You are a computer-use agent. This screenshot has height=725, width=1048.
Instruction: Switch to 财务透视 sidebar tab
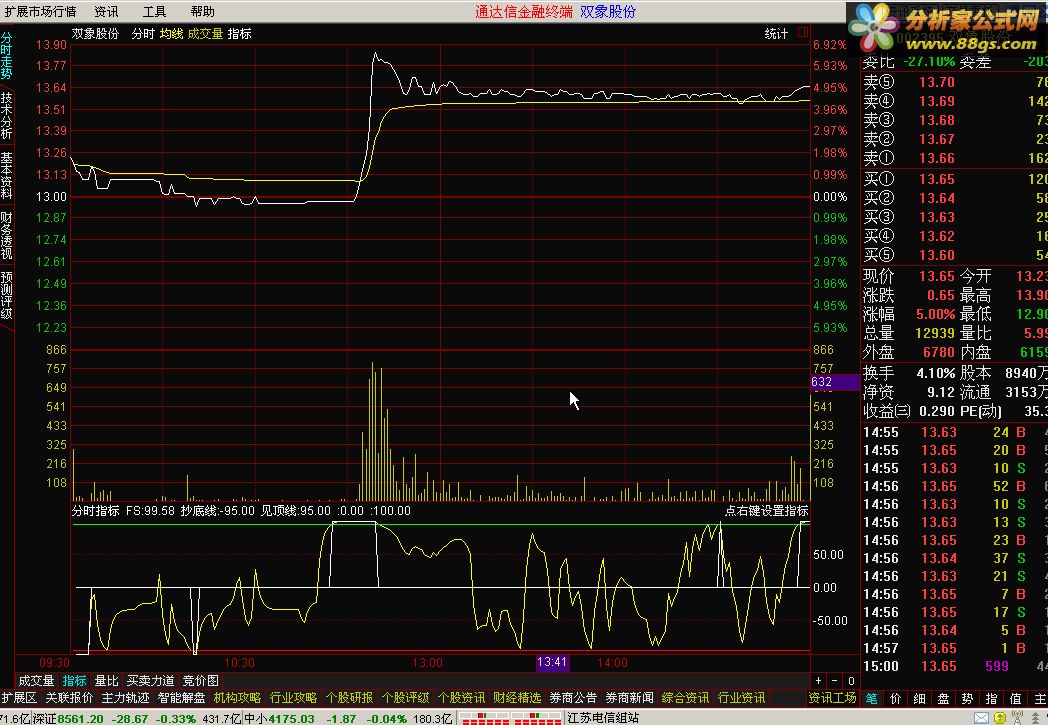pos(7,236)
